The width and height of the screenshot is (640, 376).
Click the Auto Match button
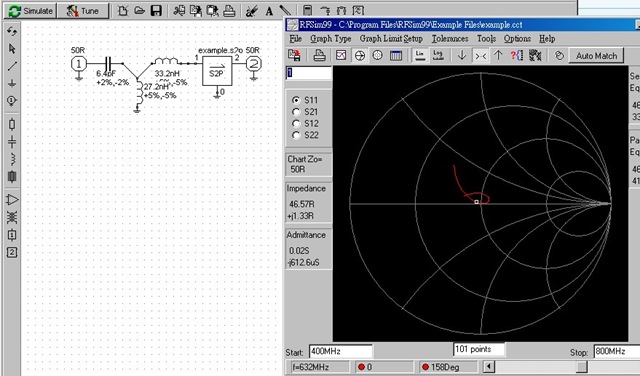pyautogui.click(x=596, y=56)
